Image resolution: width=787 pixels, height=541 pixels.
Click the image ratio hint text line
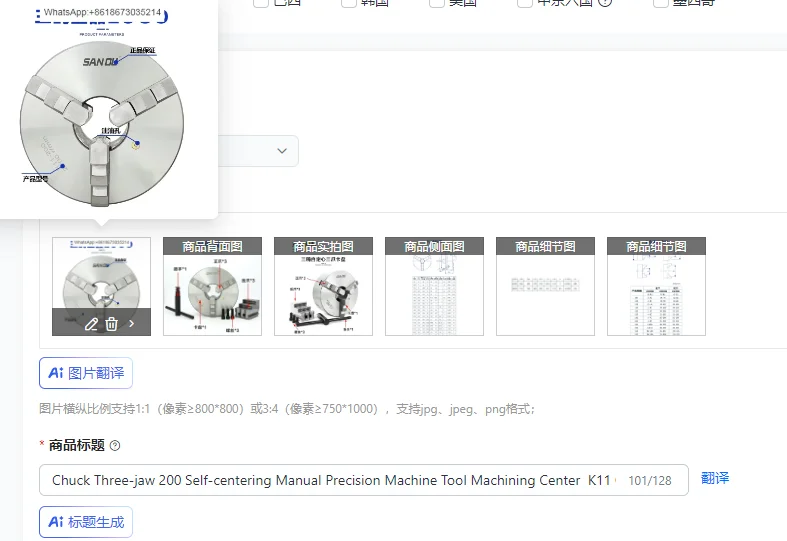coord(287,409)
